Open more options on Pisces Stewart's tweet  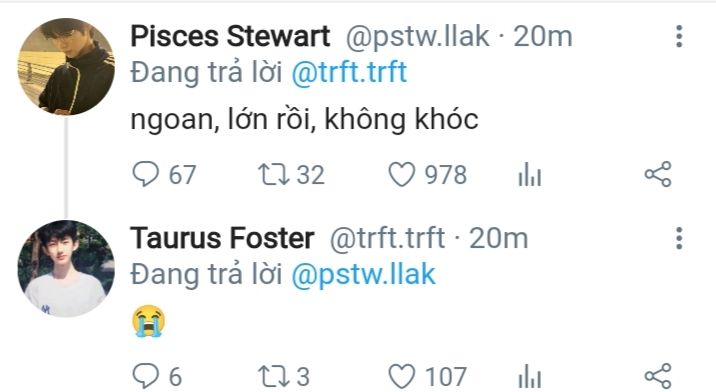(x=679, y=36)
